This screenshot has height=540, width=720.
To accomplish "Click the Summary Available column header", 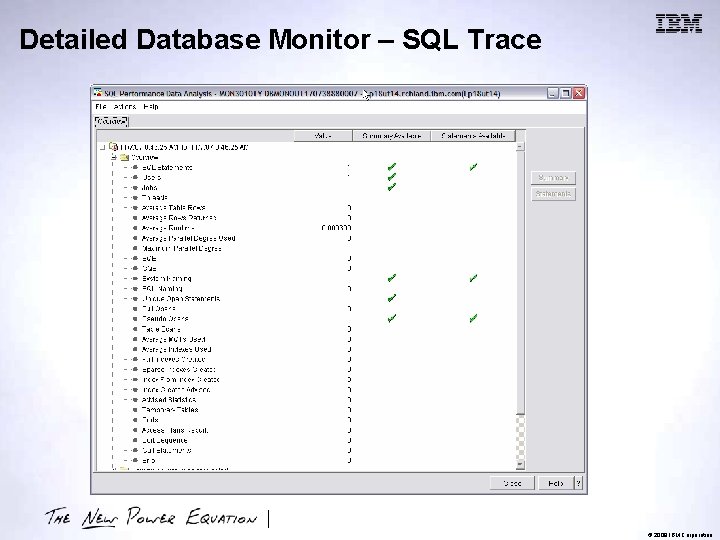I will [x=391, y=136].
